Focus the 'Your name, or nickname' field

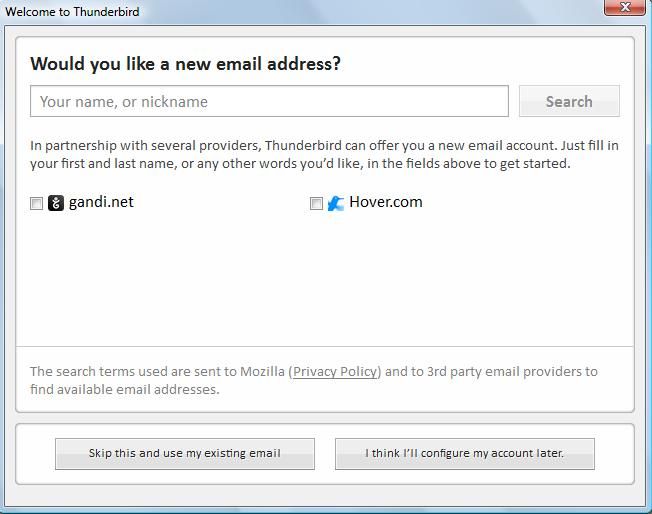pyautogui.click(x=270, y=101)
